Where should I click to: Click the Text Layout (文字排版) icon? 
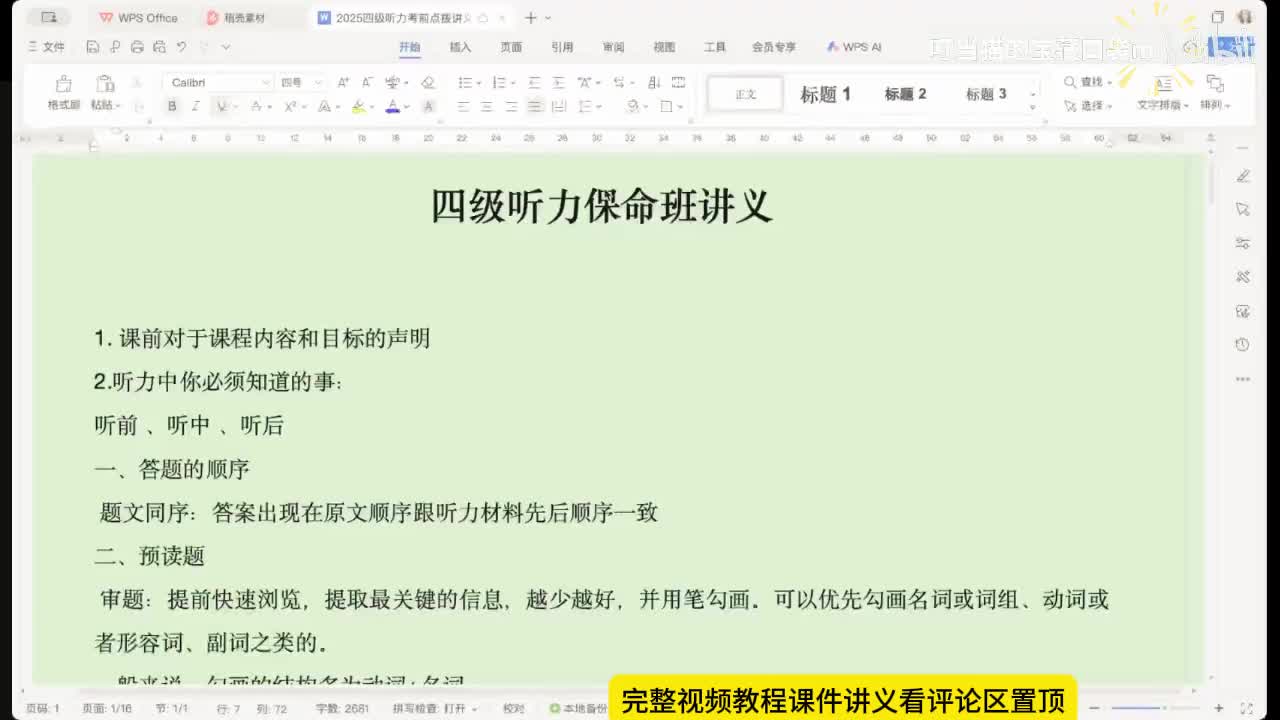[1163, 84]
